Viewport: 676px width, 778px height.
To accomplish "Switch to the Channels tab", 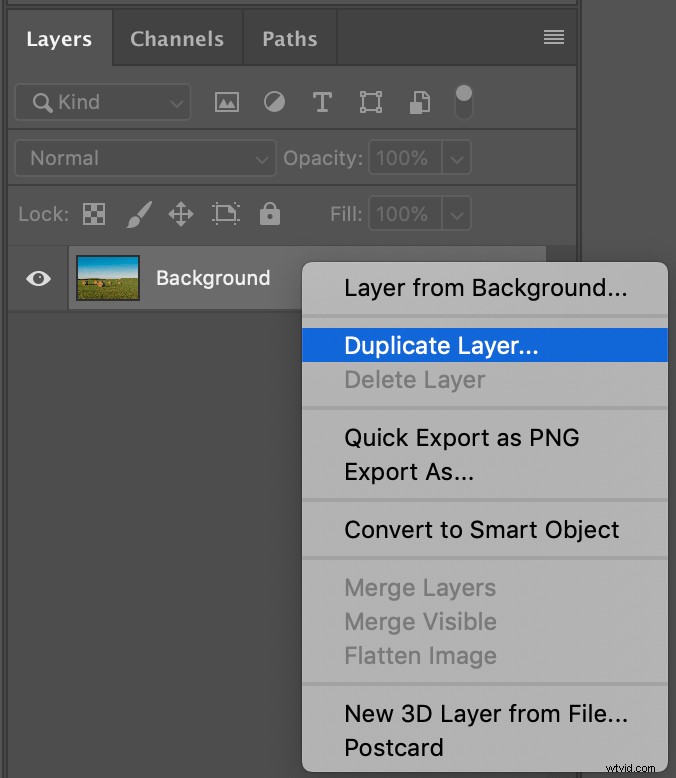I will [177, 39].
